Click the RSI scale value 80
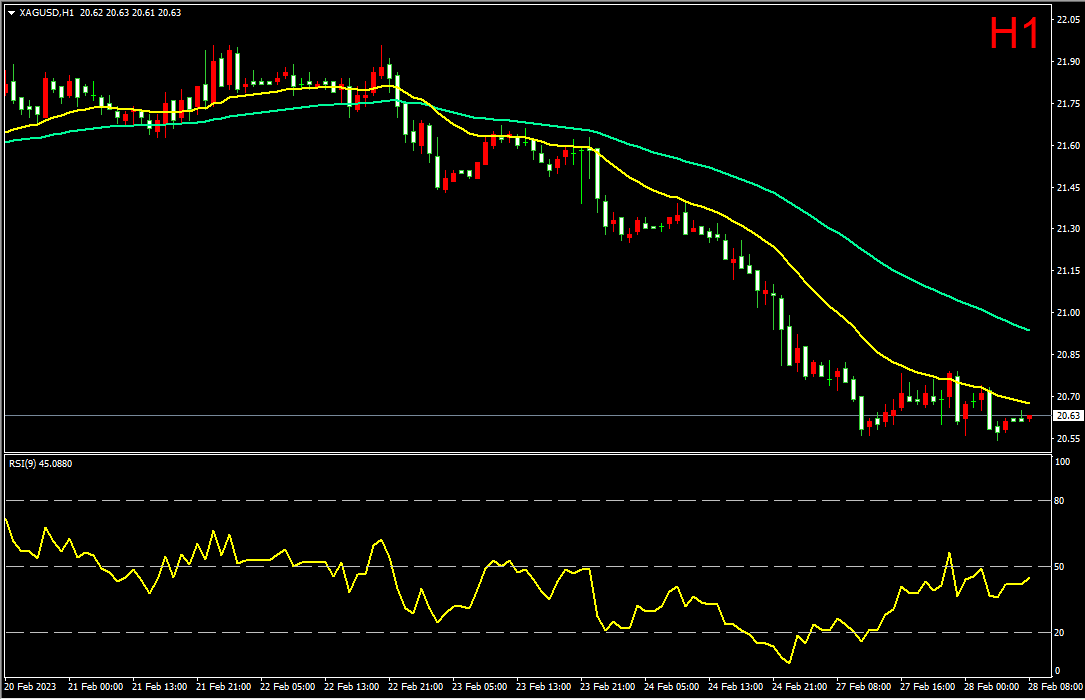Screen dimensions: 1085x700 tap(1059, 500)
